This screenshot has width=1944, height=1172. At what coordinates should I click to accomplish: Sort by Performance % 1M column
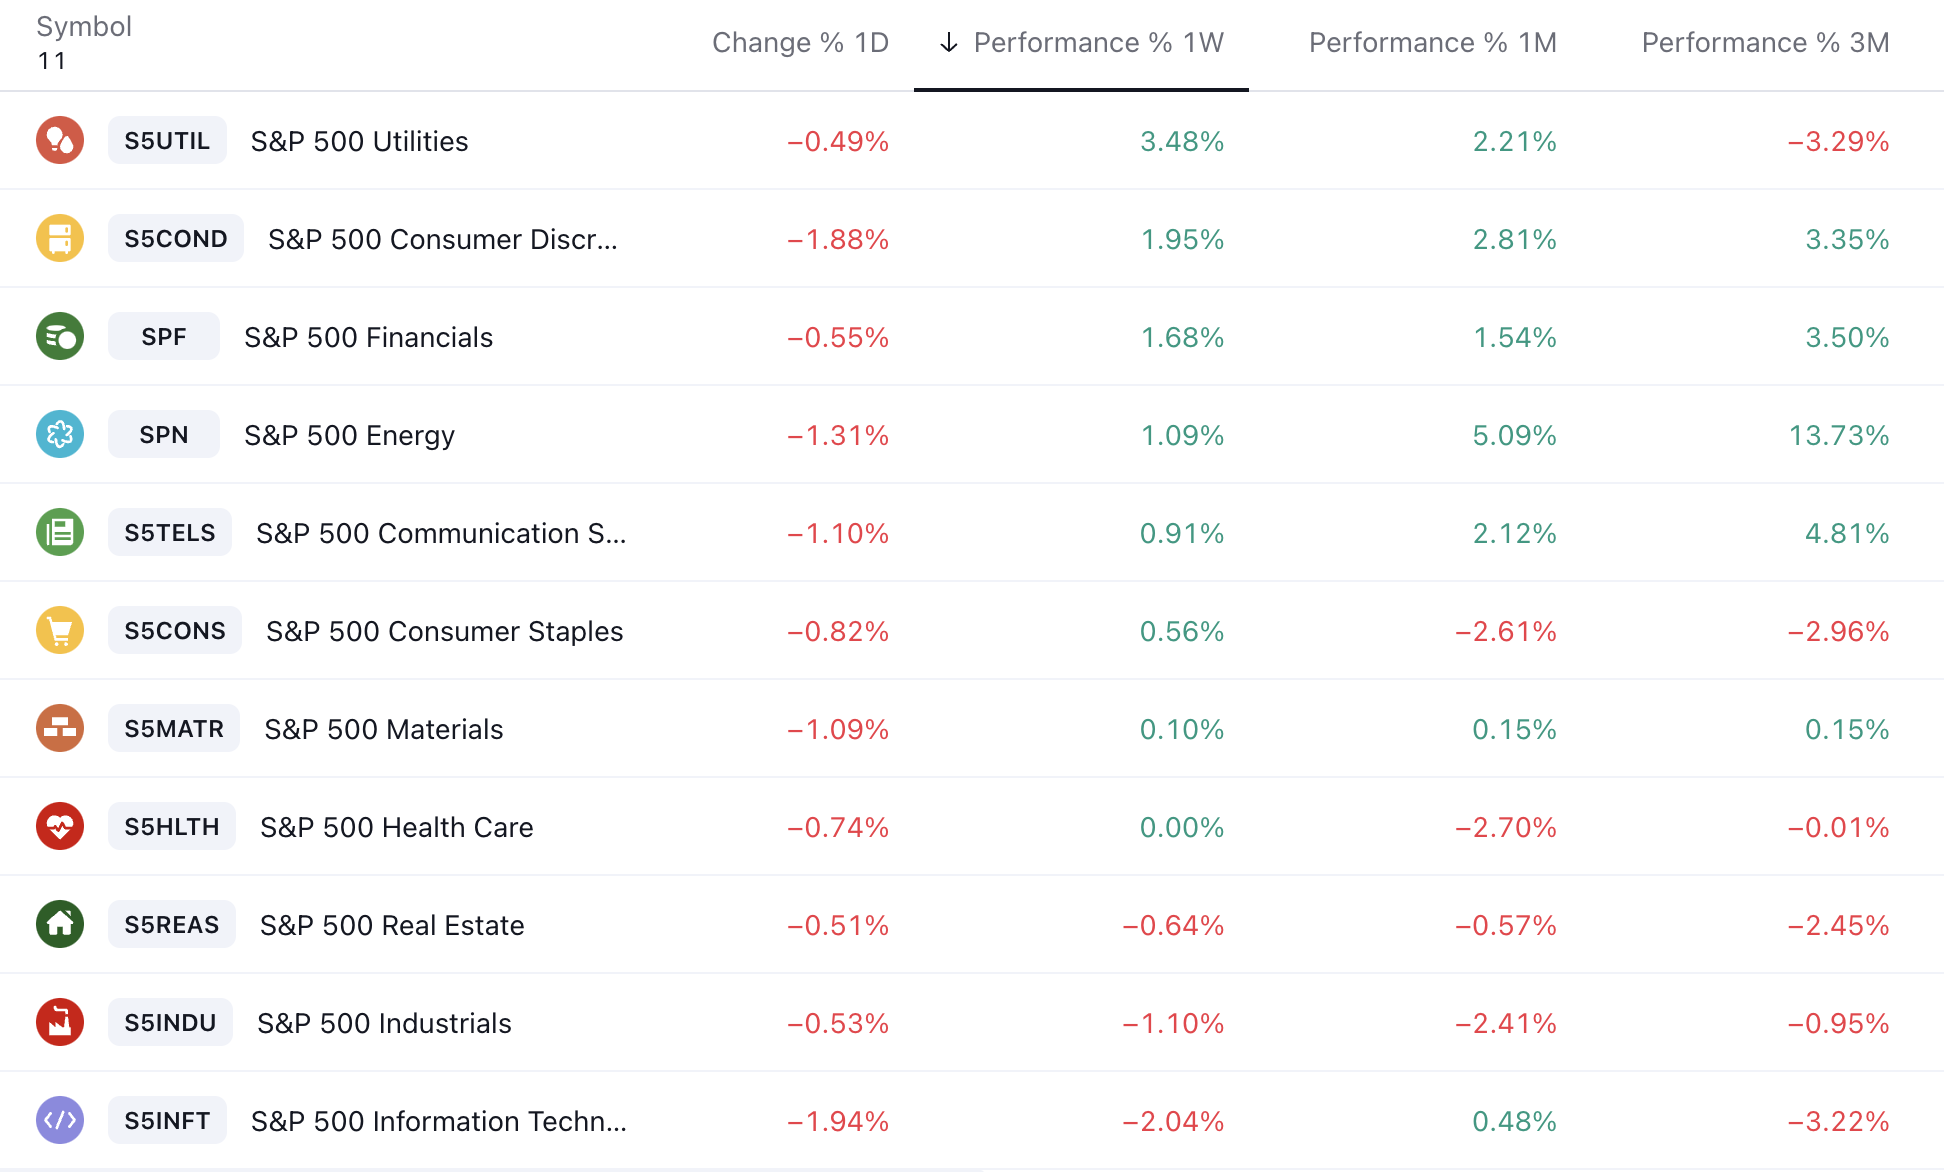tap(1432, 43)
